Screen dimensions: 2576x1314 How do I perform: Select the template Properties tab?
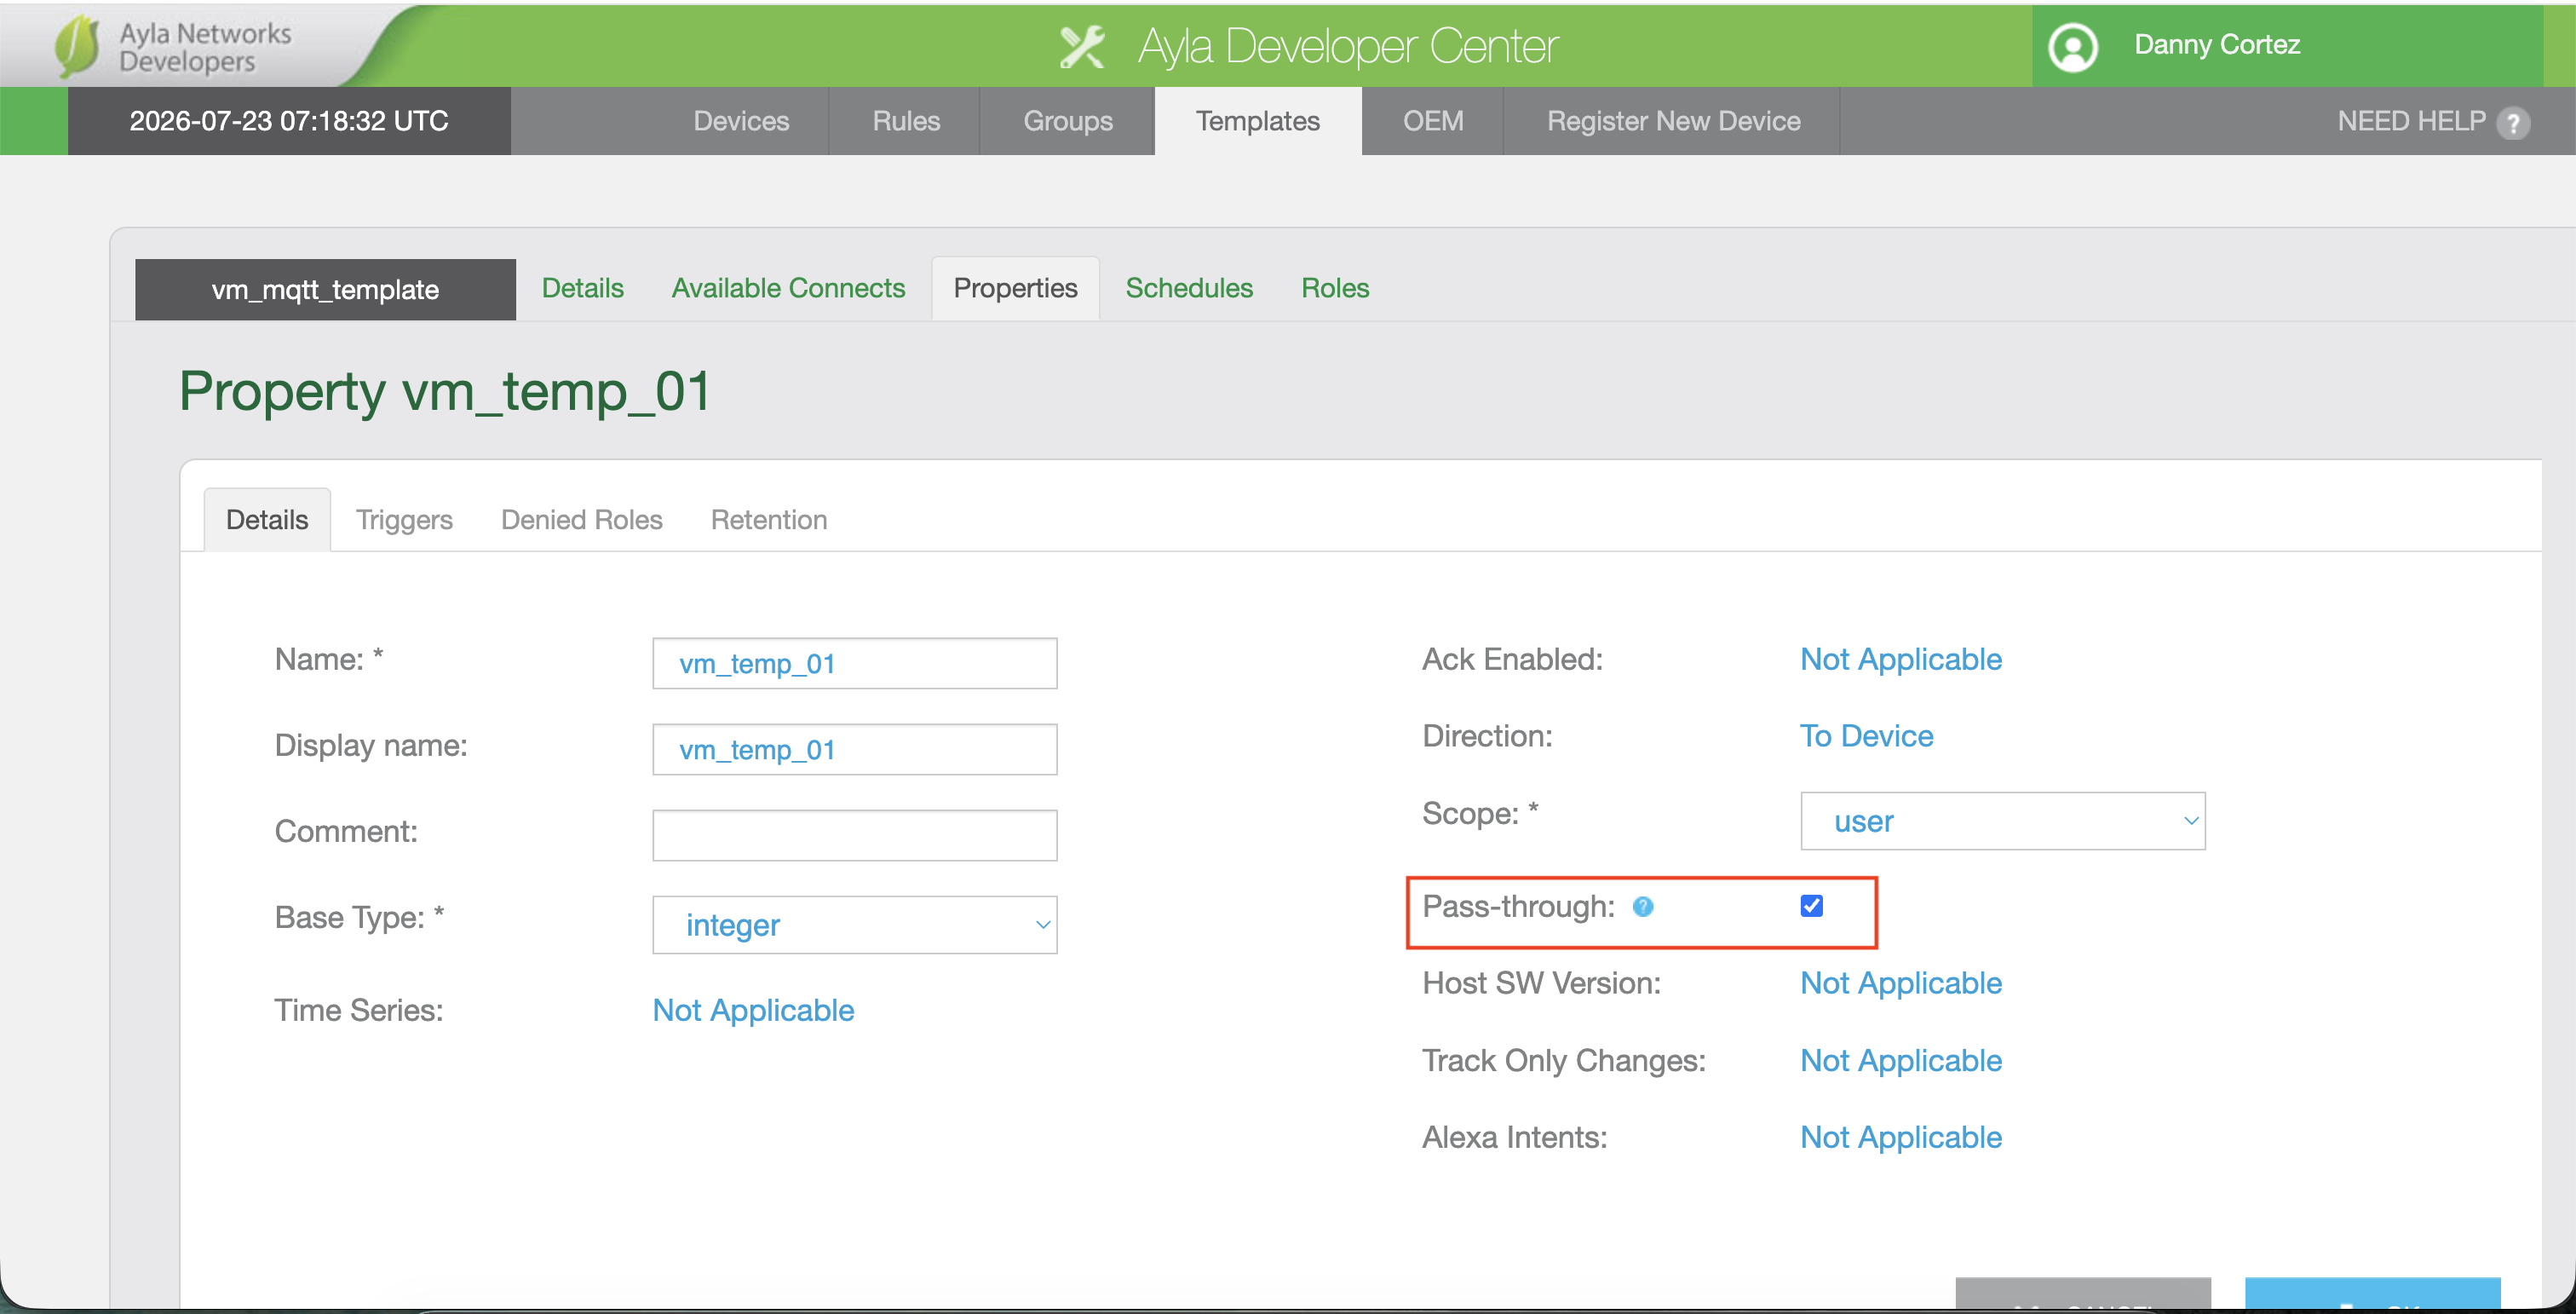[x=1016, y=288]
